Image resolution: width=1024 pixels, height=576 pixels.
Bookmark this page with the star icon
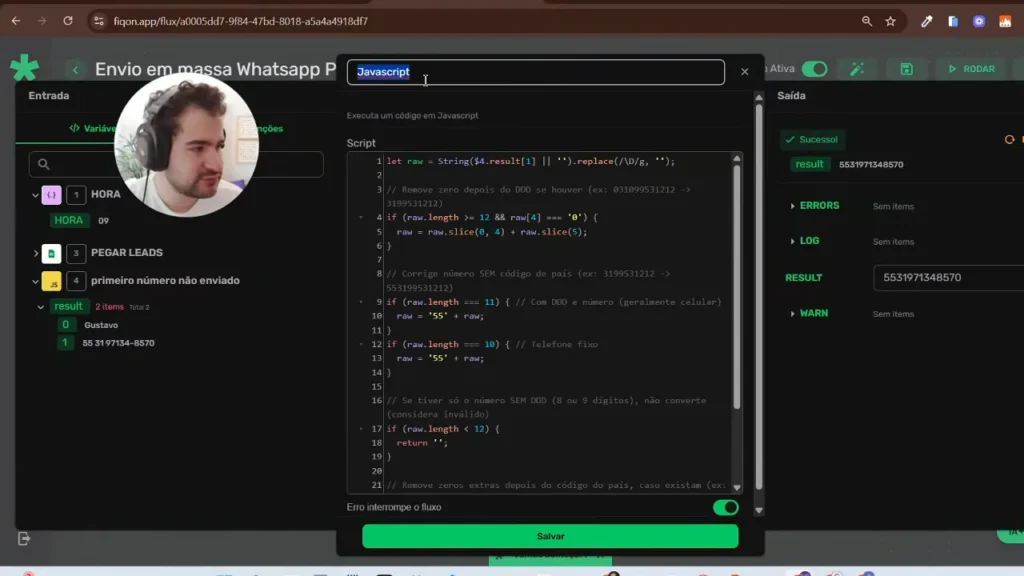(x=890, y=21)
